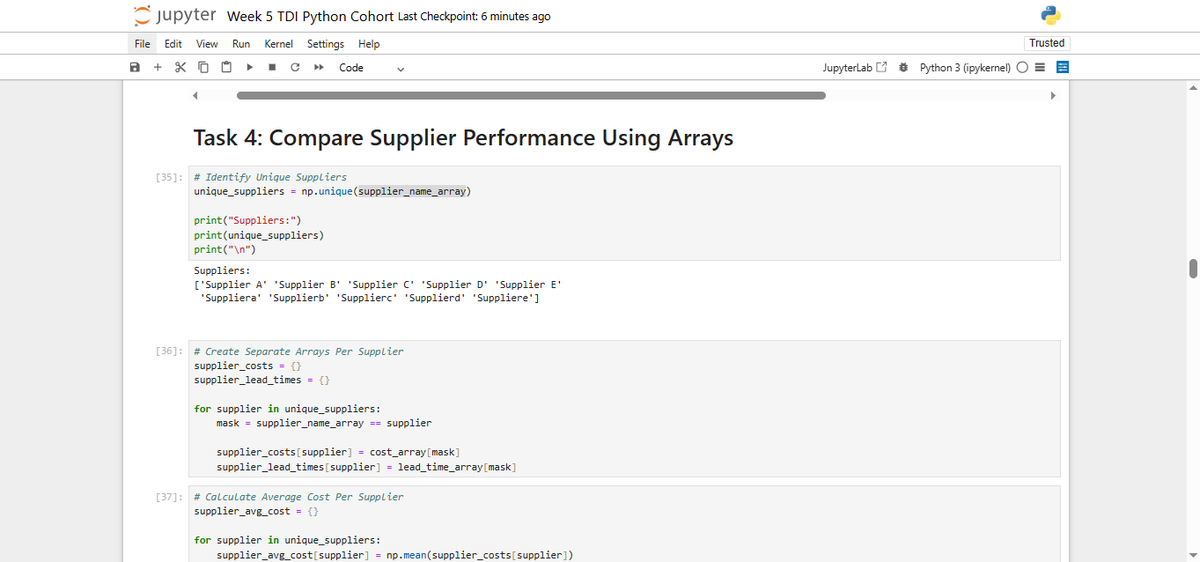Interrupt the kernel using stop icon
Viewport: 1200px width, 562px height.
(x=272, y=68)
